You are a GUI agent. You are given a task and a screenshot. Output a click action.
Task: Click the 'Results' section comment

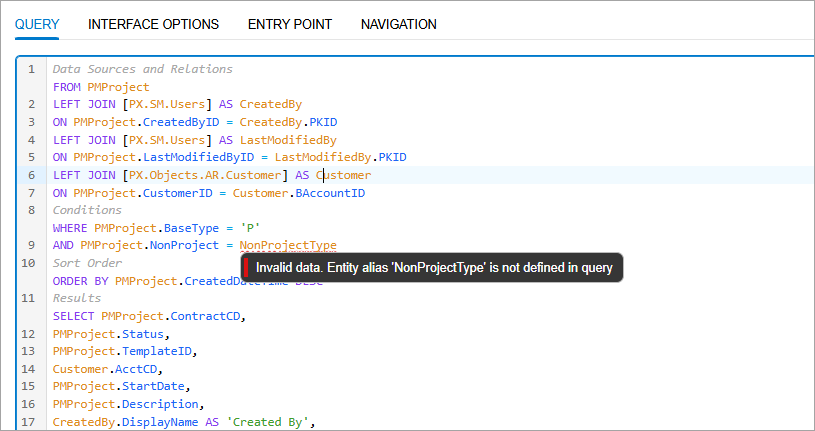tap(77, 298)
